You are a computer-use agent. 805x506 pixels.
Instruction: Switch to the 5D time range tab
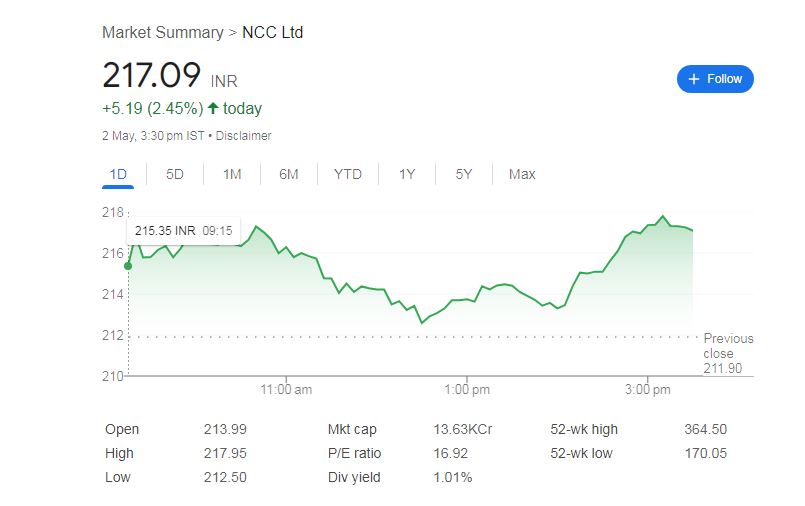(175, 174)
